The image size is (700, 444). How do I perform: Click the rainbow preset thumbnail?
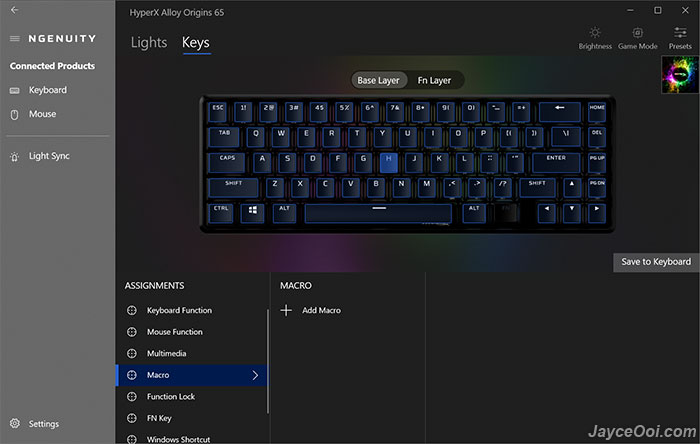click(679, 75)
